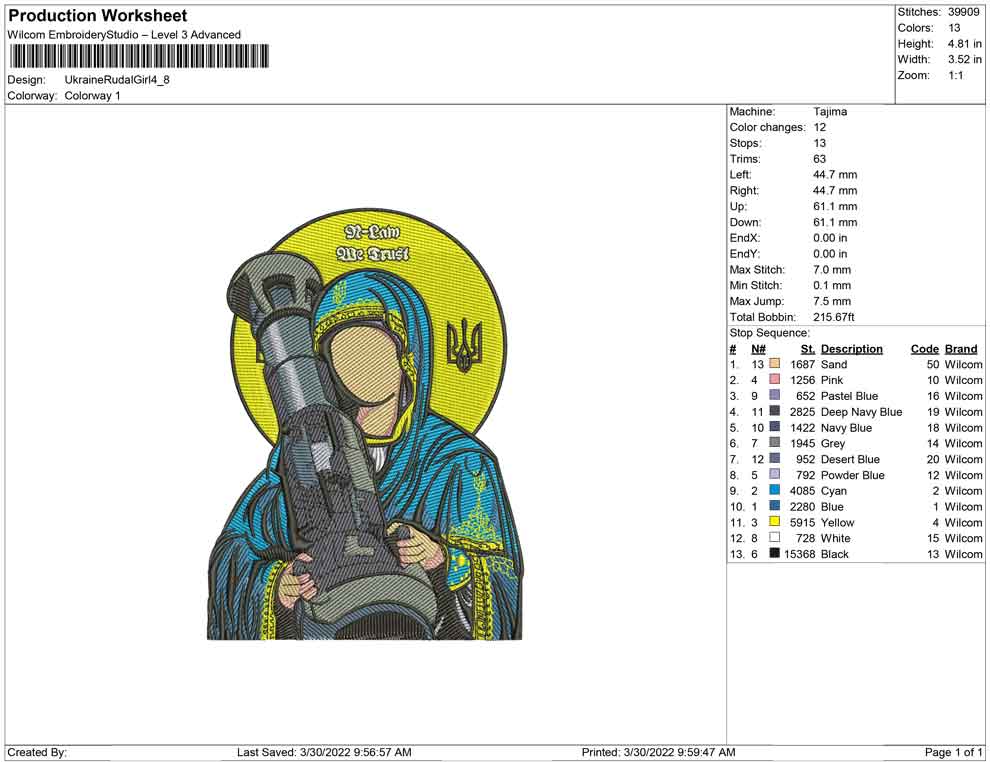Click the Color changes value 12

(x=820, y=128)
